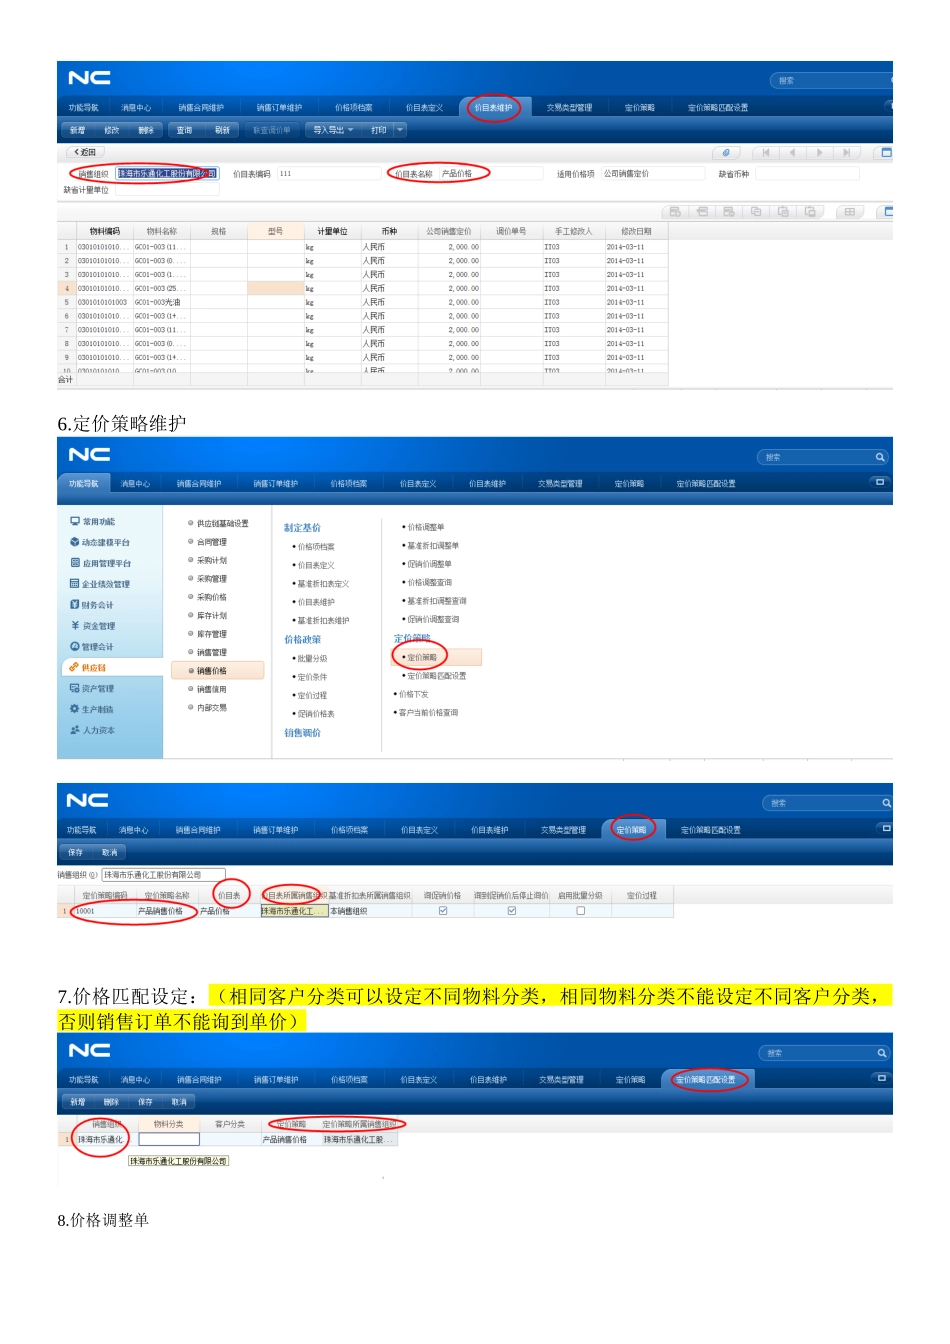Check 询促销价格 checkbox in strategy row
The width and height of the screenshot is (950, 1344).
point(443,911)
